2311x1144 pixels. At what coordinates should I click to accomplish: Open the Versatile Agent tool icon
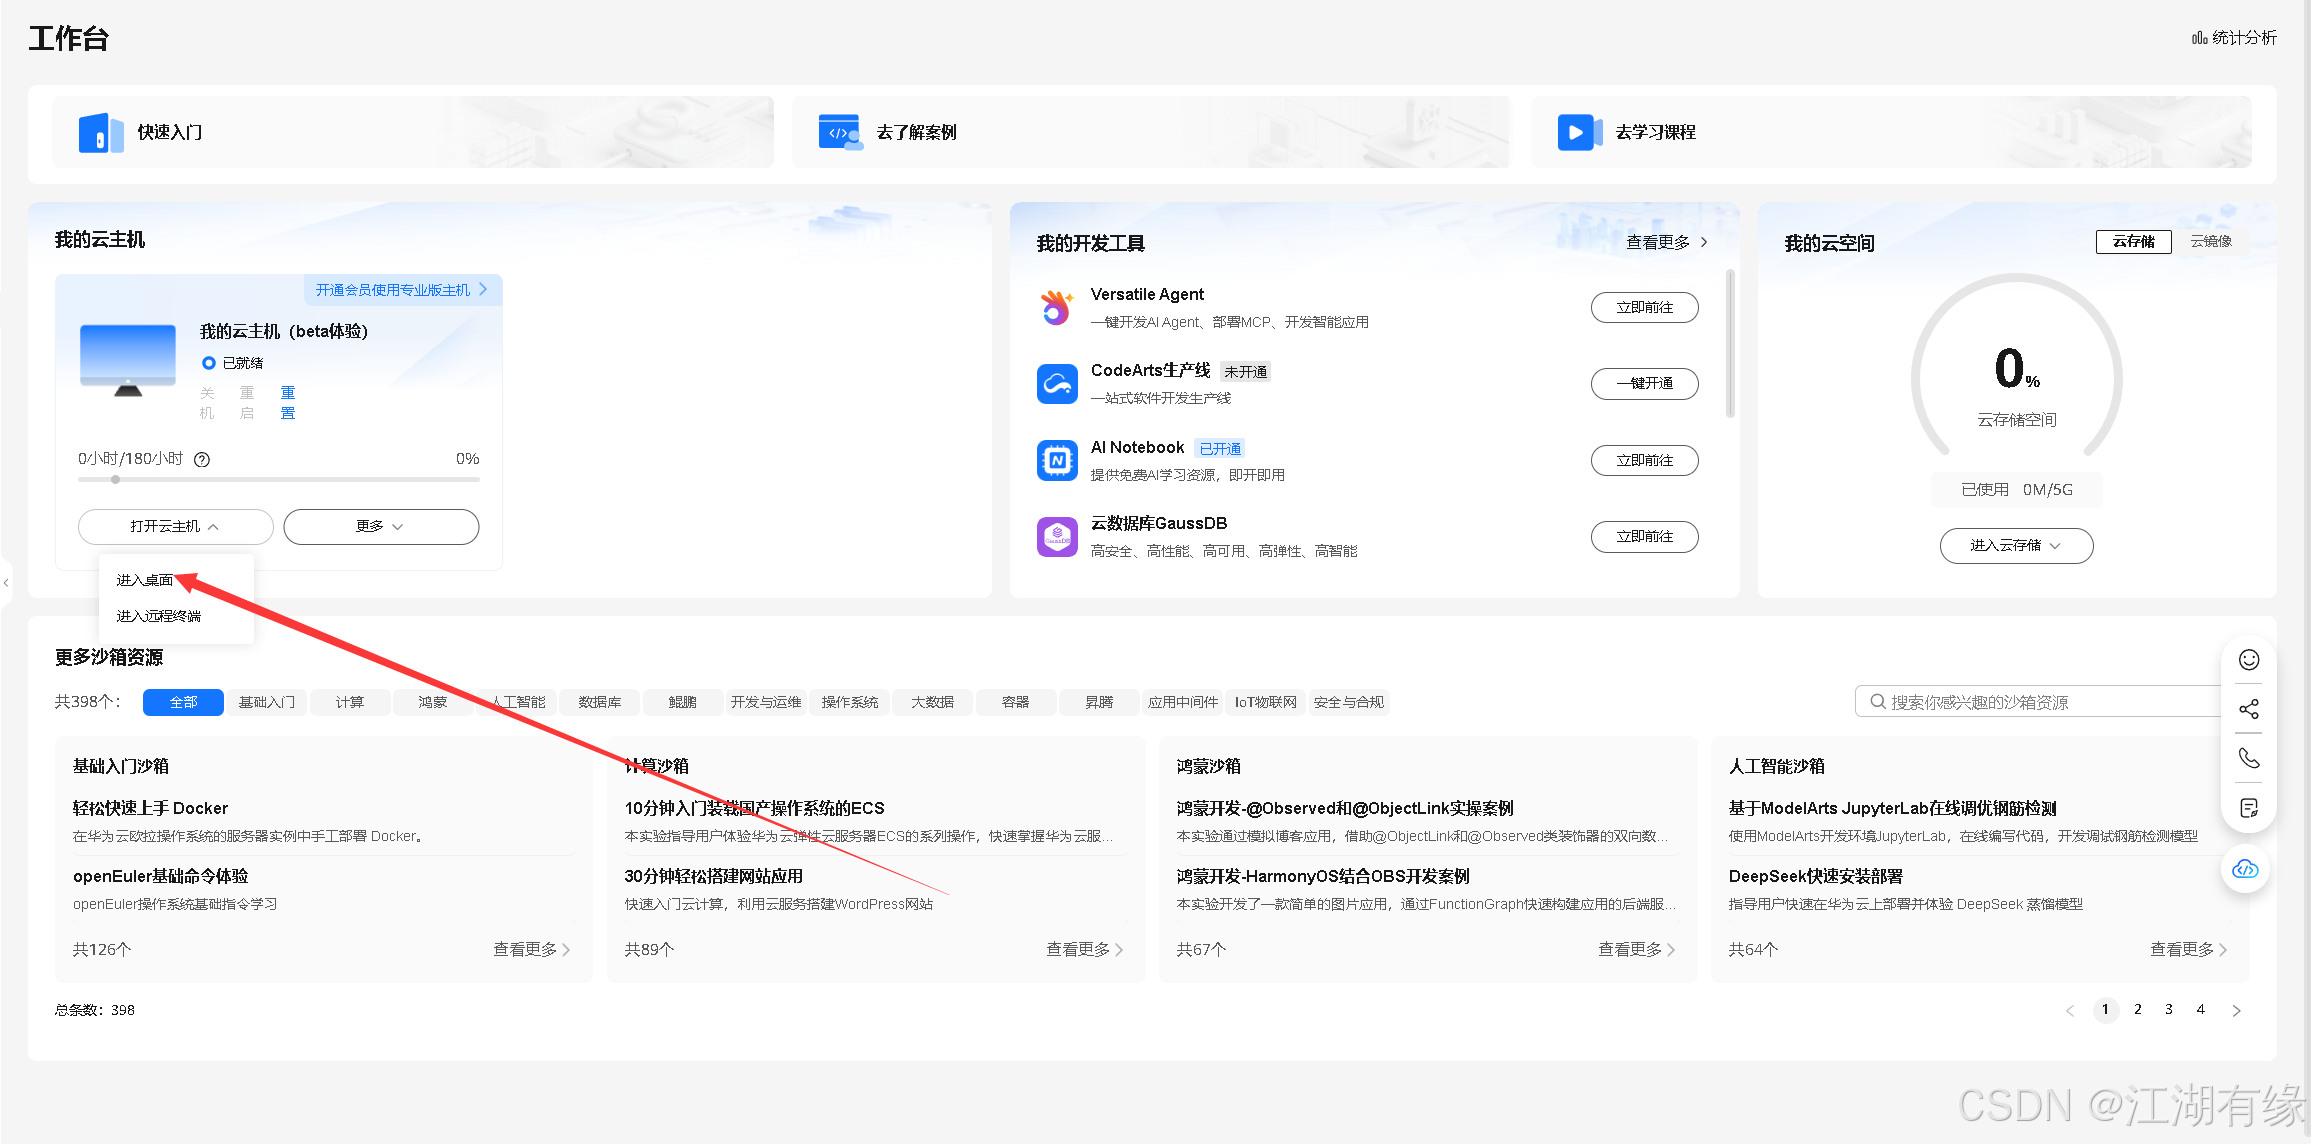click(x=1057, y=308)
